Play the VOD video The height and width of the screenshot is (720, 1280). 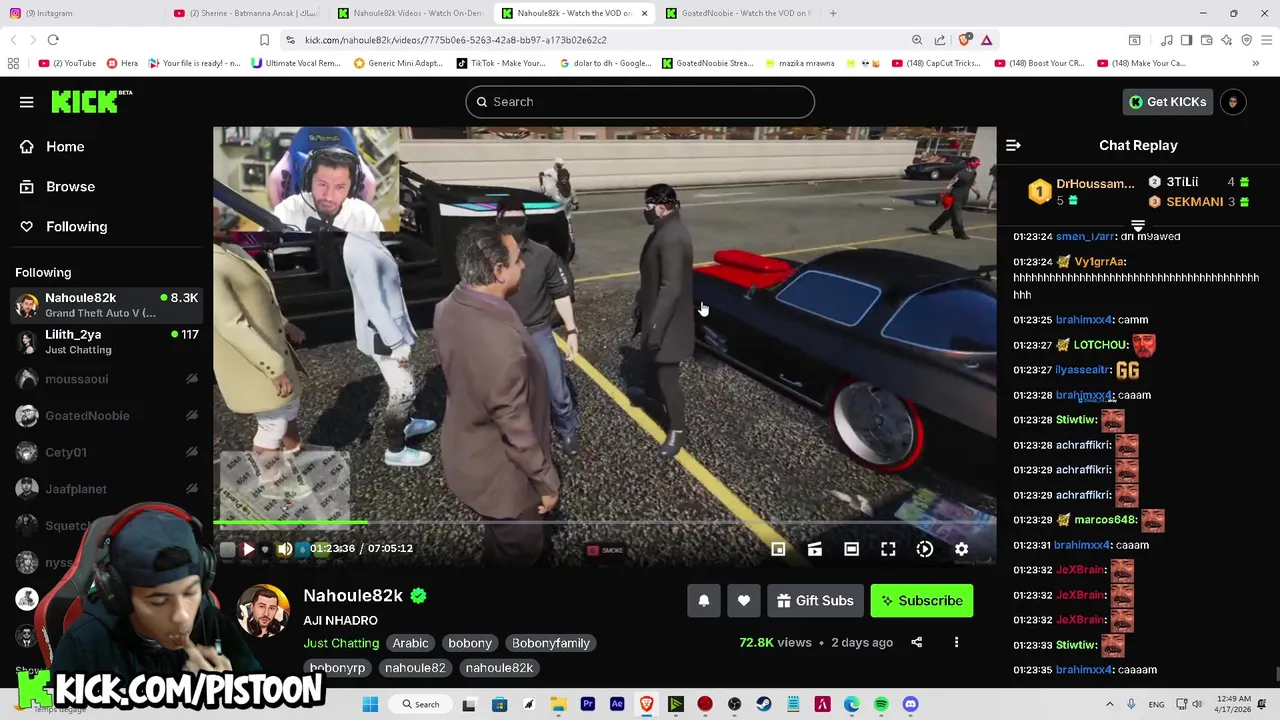pos(248,549)
